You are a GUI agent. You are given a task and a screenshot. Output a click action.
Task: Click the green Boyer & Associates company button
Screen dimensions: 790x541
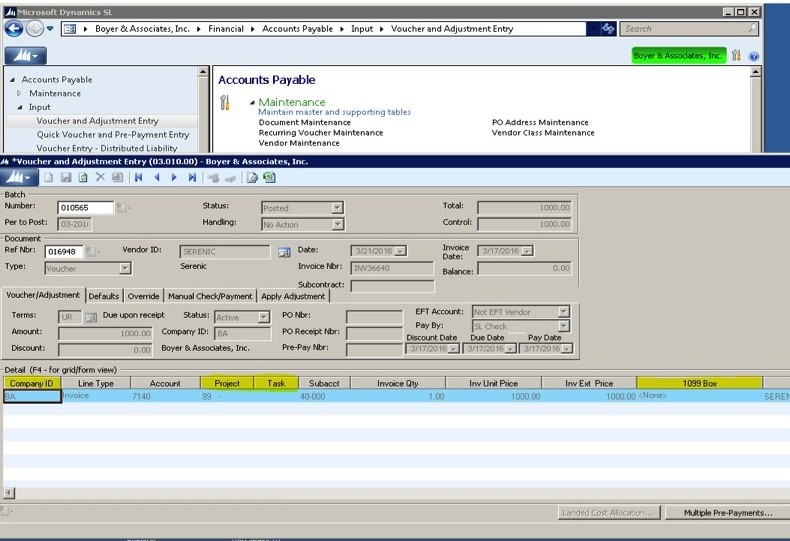pyautogui.click(x=679, y=55)
